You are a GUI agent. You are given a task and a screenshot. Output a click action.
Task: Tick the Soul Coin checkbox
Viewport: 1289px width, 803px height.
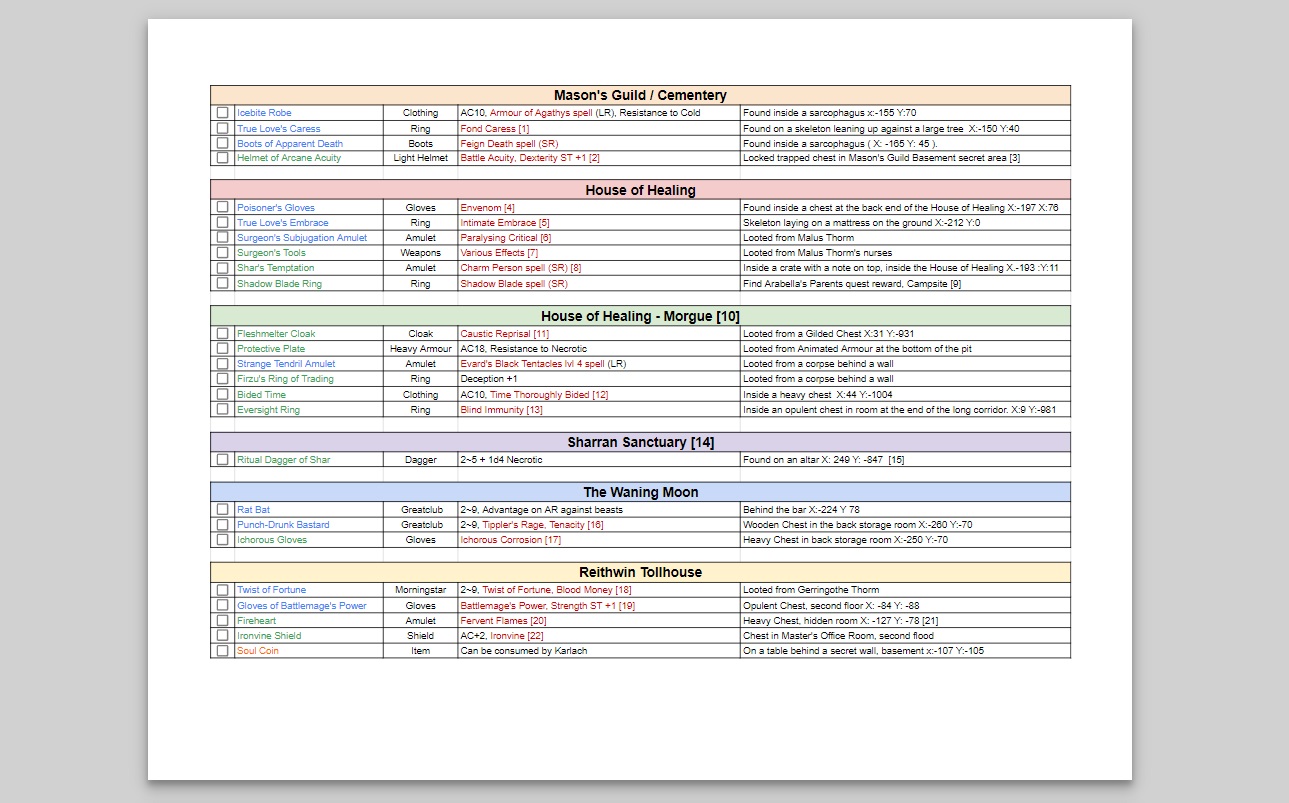pyautogui.click(x=222, y=650)
